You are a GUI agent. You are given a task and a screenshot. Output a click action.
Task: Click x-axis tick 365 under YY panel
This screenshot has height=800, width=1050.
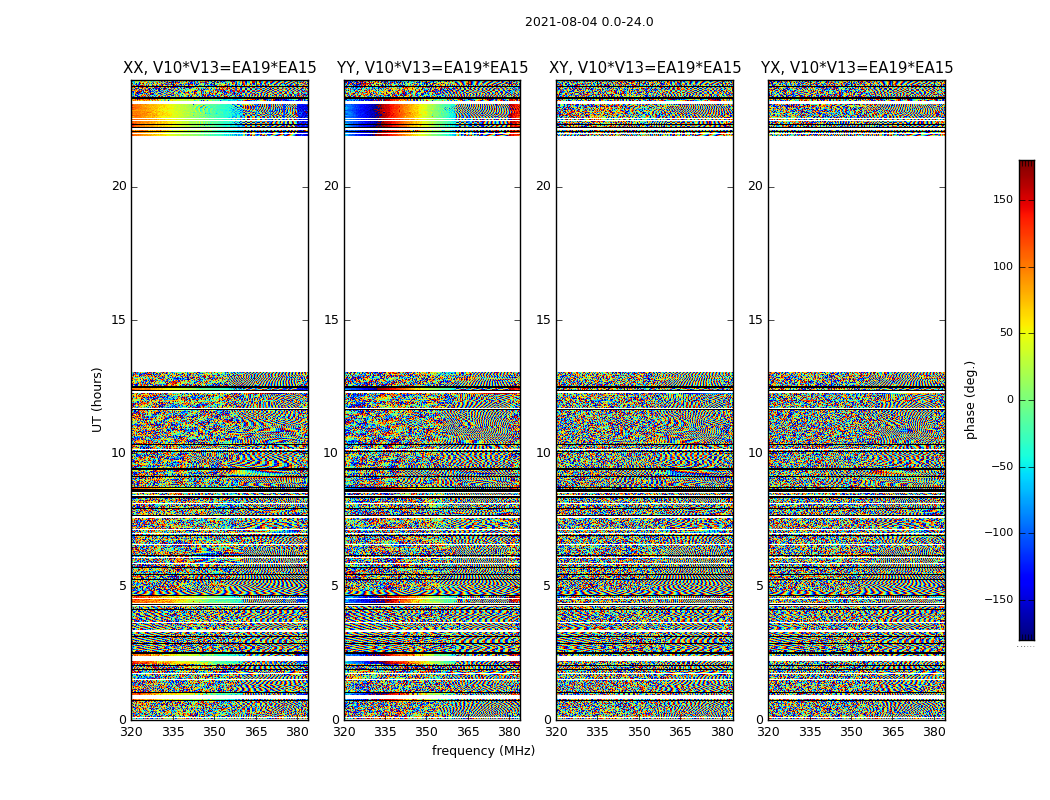[x=468, y=732]
